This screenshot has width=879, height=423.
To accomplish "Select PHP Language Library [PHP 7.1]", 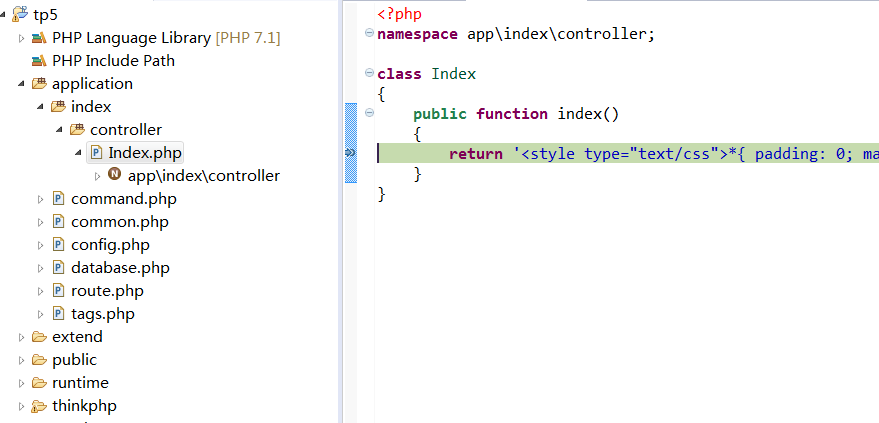I will 166,38.
